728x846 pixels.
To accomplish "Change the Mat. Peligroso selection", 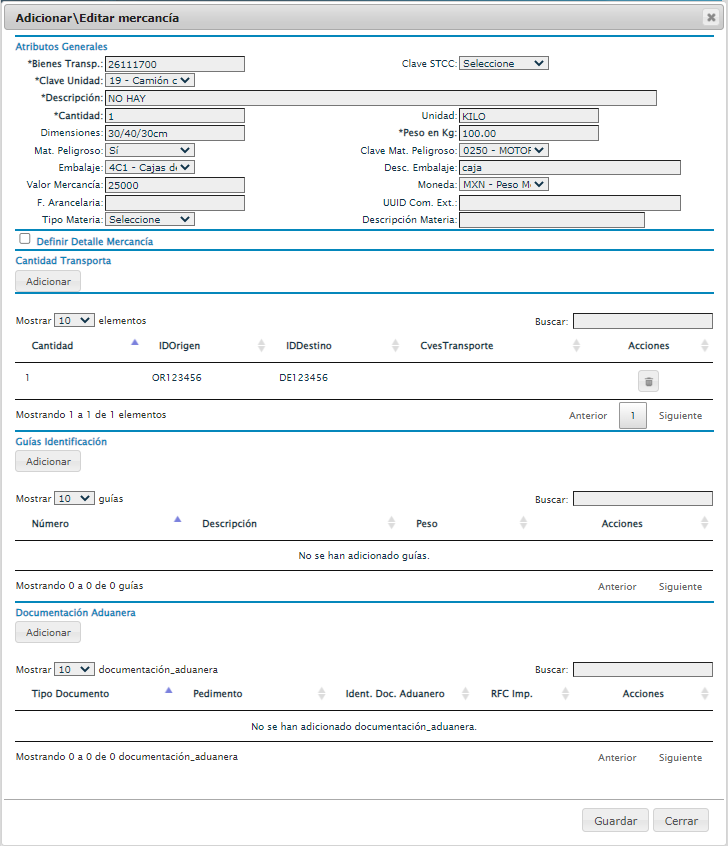I will tap(149, 150).
